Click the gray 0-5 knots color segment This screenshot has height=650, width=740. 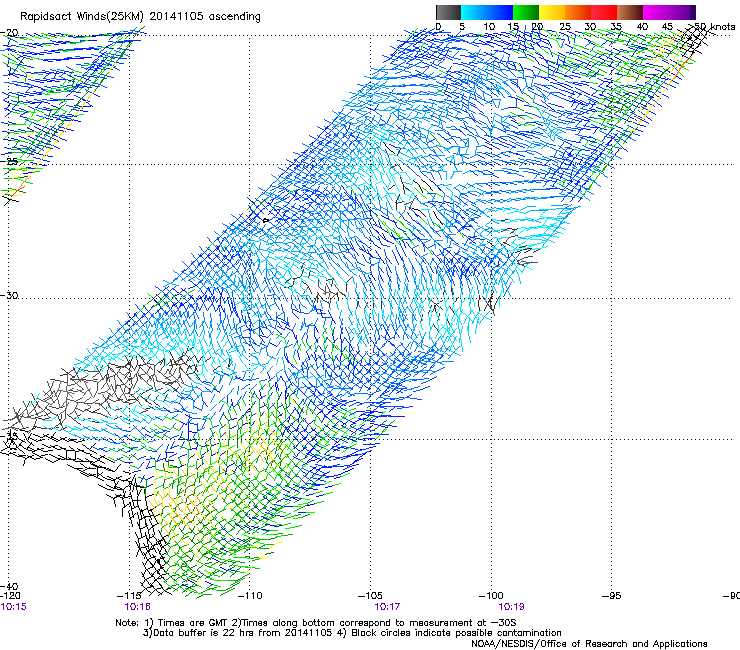[x=448, y=12]
